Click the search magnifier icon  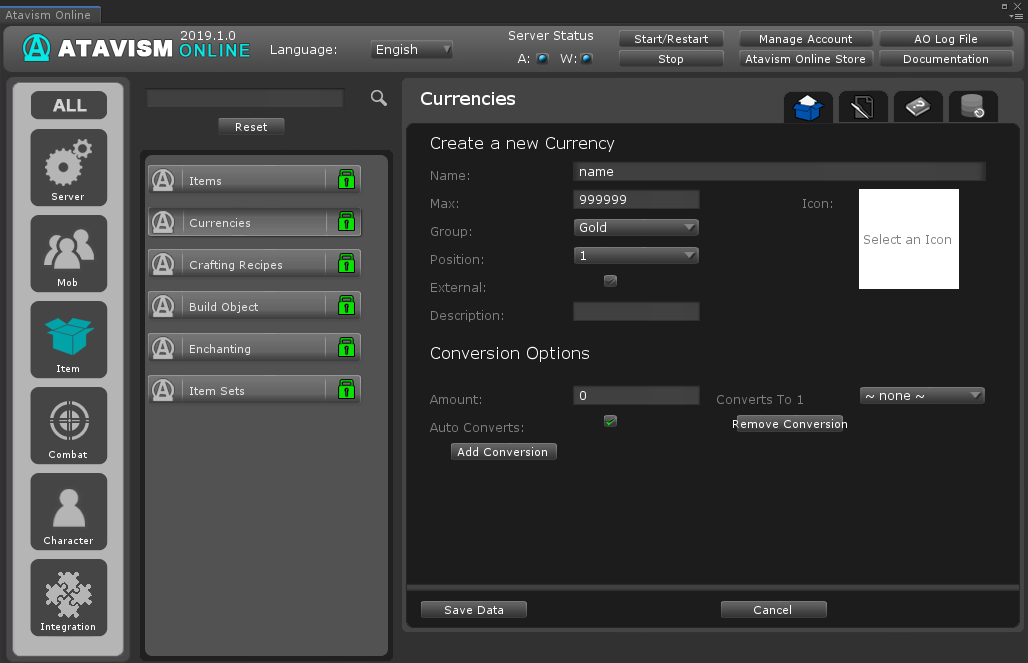[x=378, y=98]
